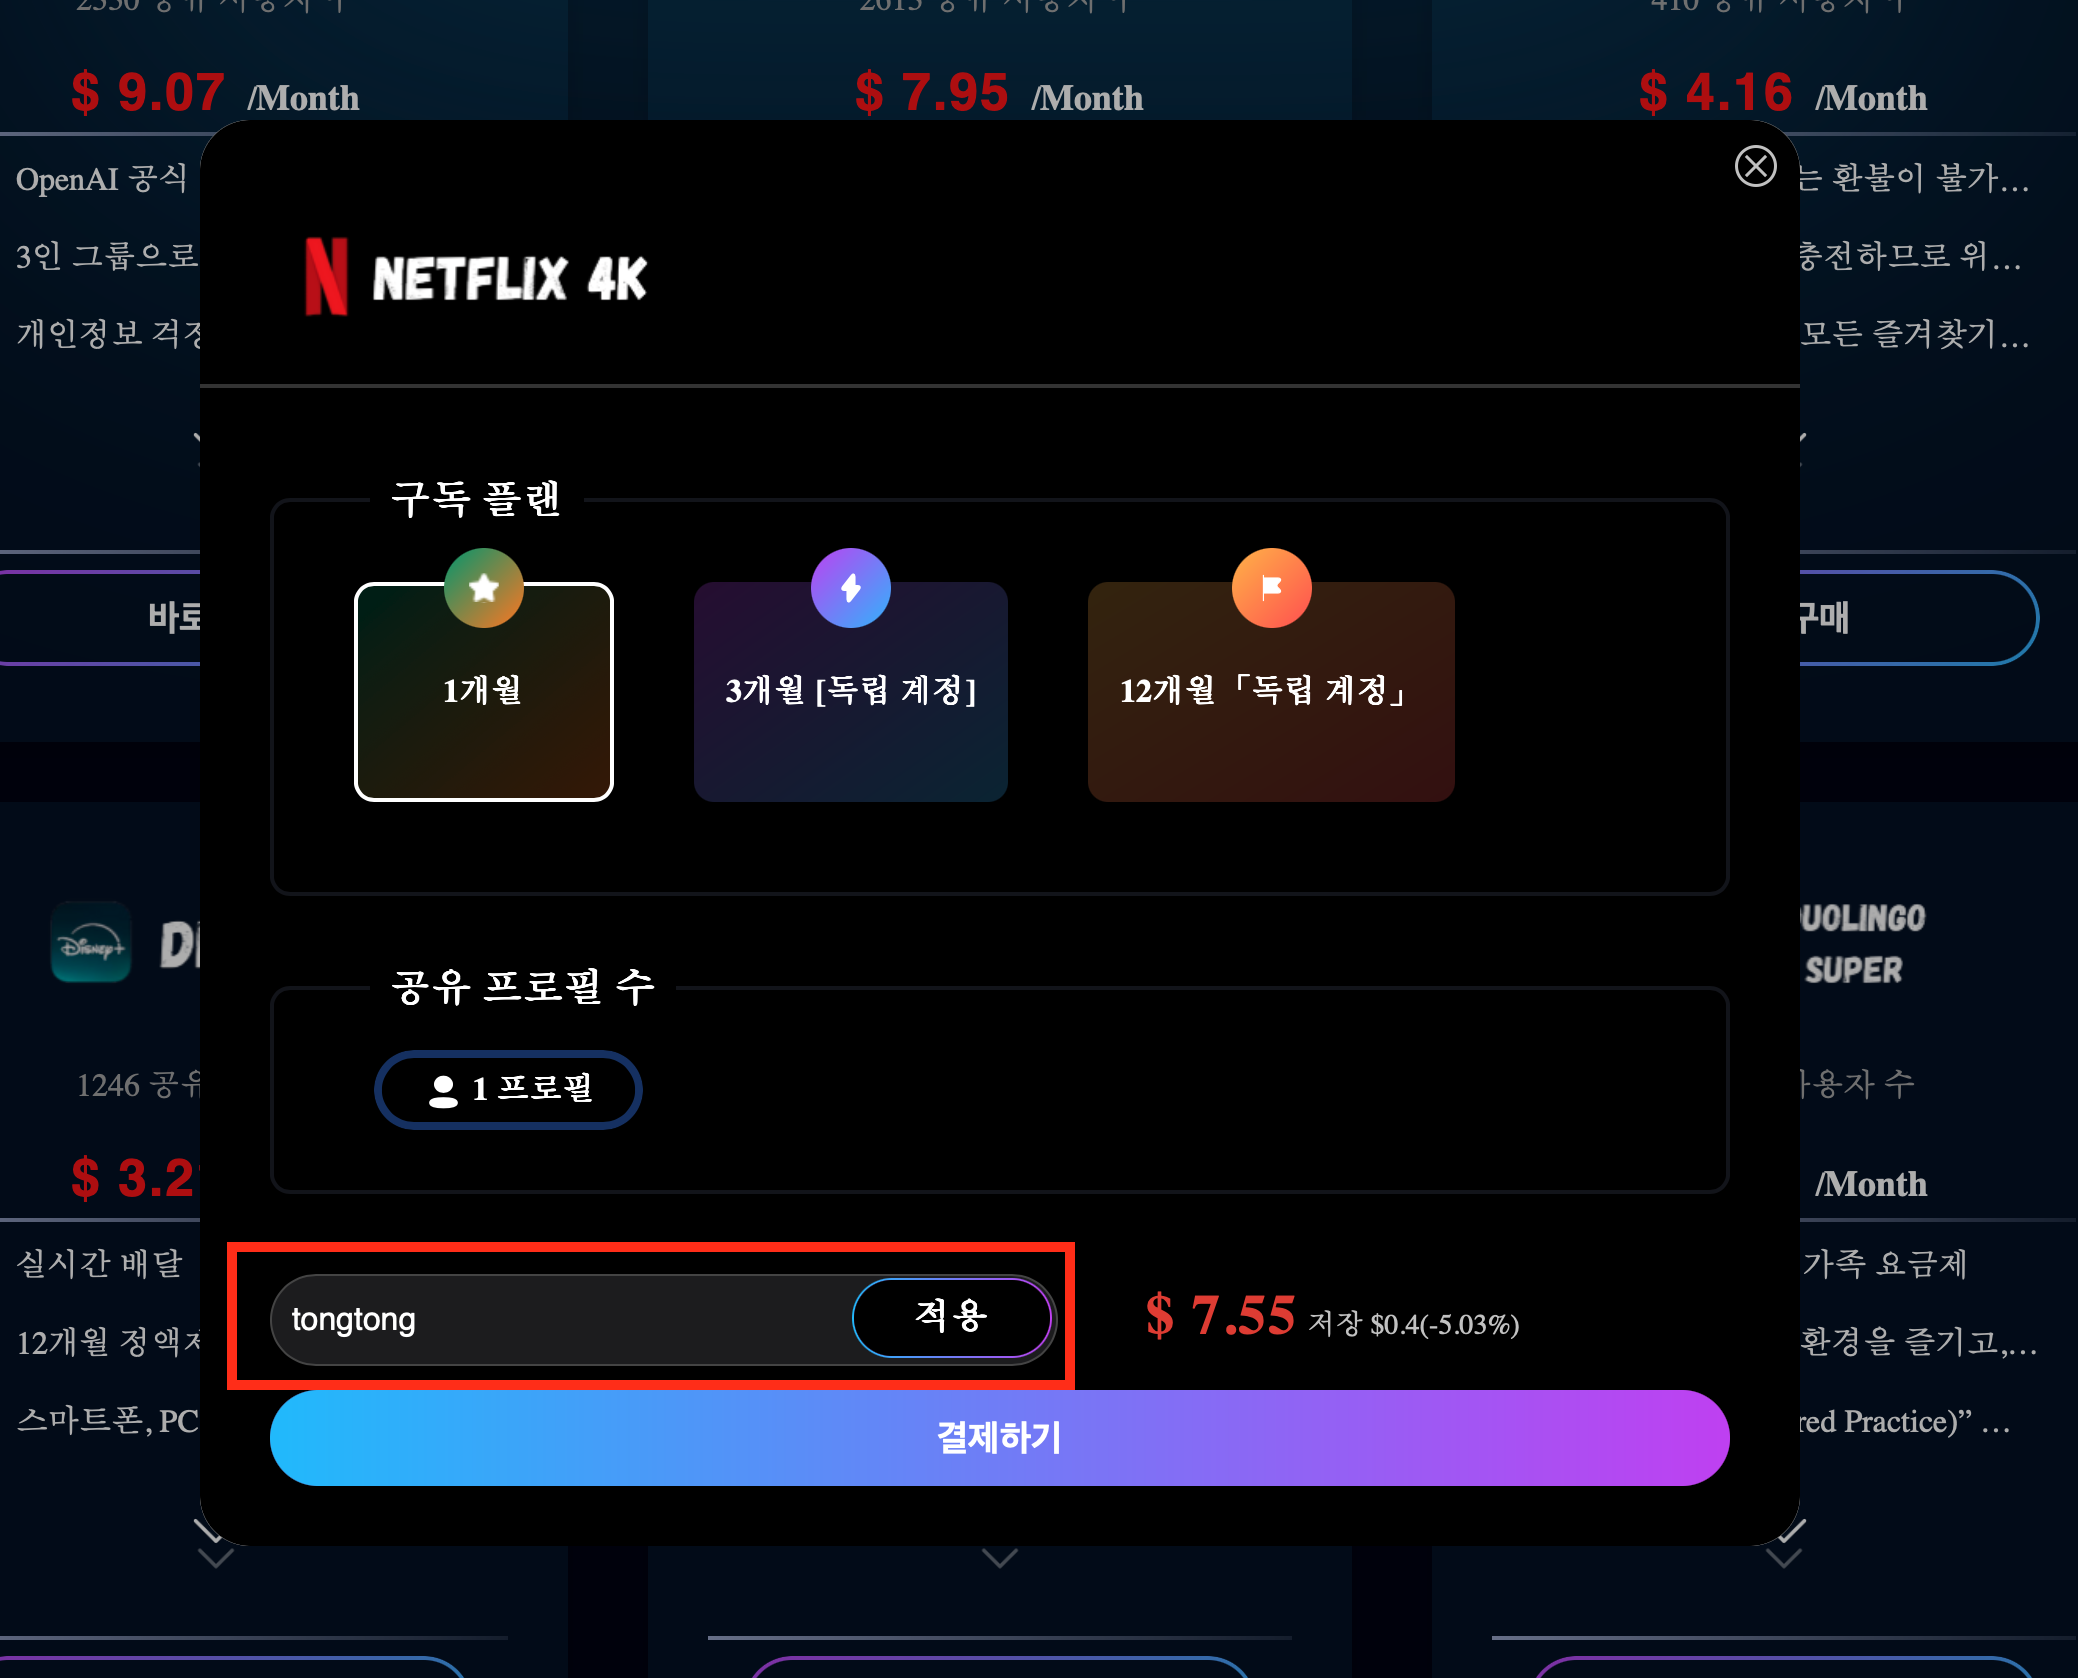Close the Netflix 4K purchase dialog
This screenshot has width=2078, height=1678.
point(1755,166)
